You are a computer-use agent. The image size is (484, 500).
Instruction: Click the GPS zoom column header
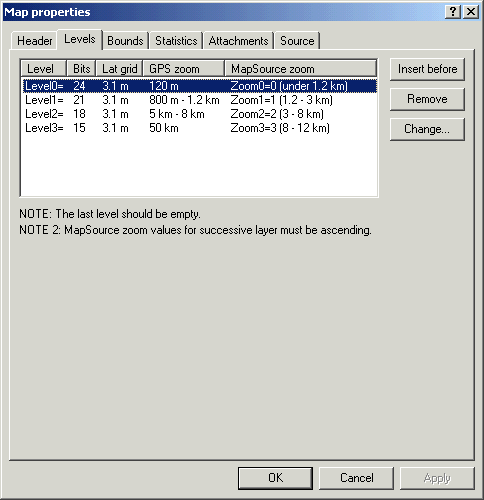(184, 69)
